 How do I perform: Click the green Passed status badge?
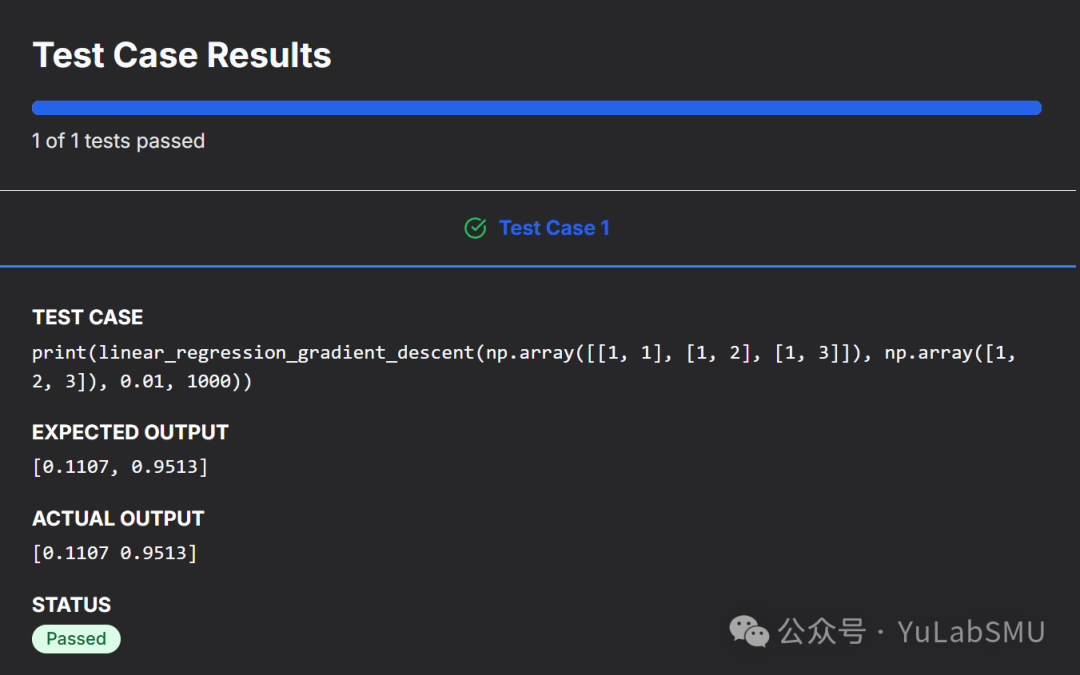point(76,639)
